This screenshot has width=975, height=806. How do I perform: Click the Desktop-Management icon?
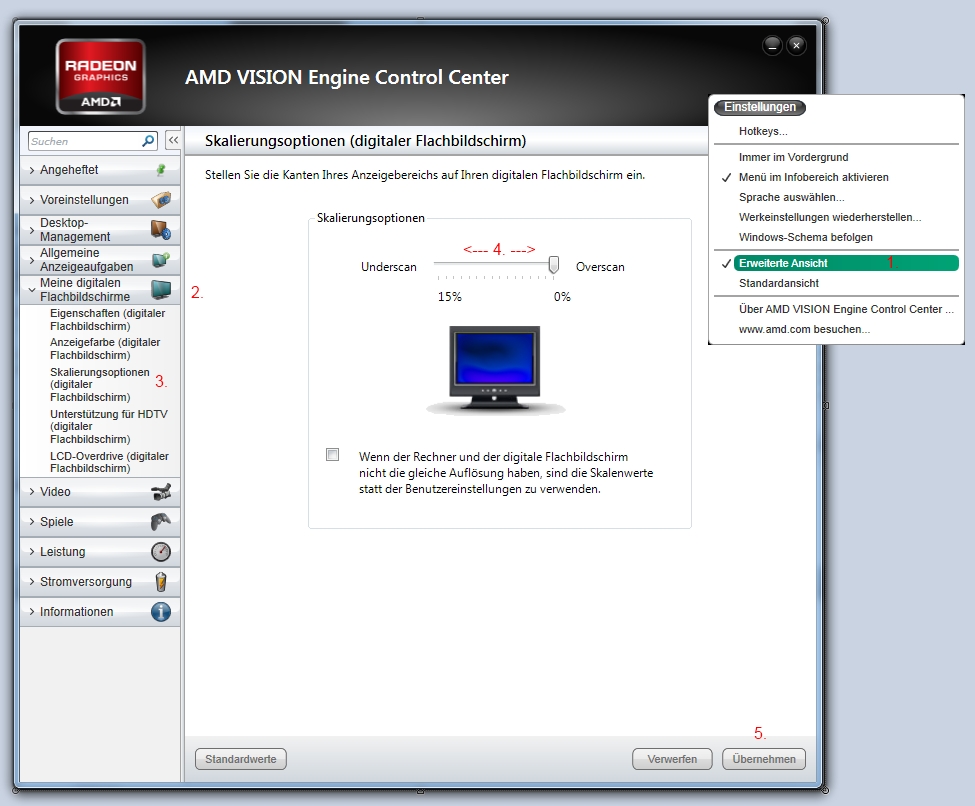[161, 229]
